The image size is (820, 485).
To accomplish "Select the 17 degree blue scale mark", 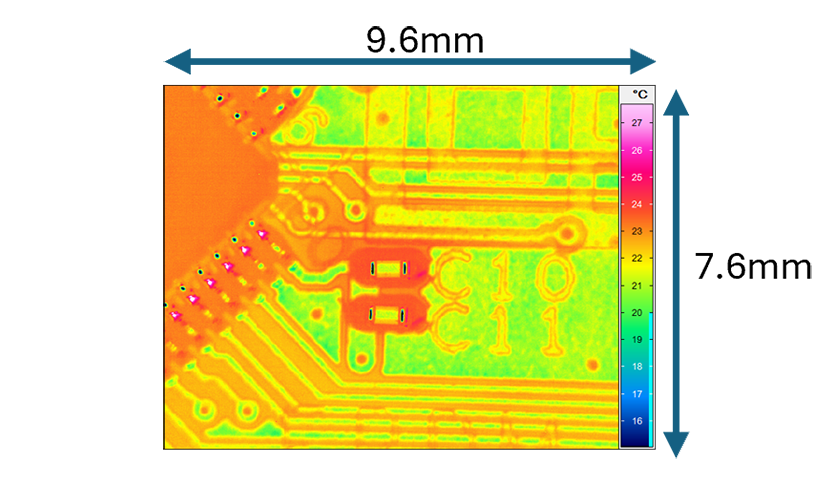I will [x=636, y=393].
